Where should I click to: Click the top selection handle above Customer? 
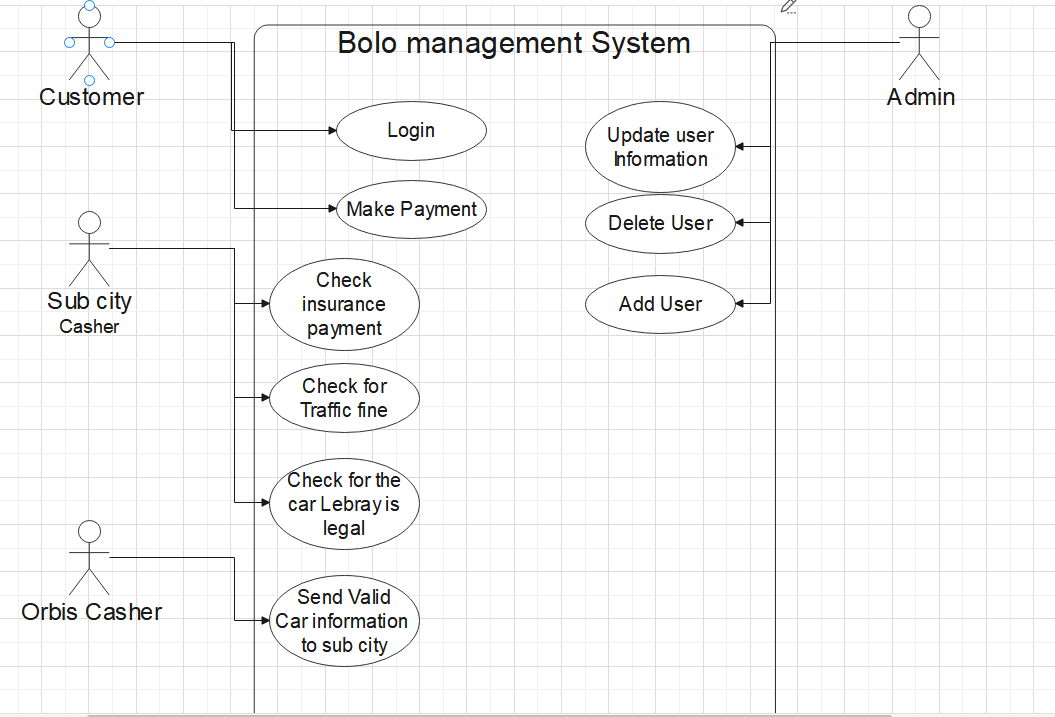coord(89,5)
